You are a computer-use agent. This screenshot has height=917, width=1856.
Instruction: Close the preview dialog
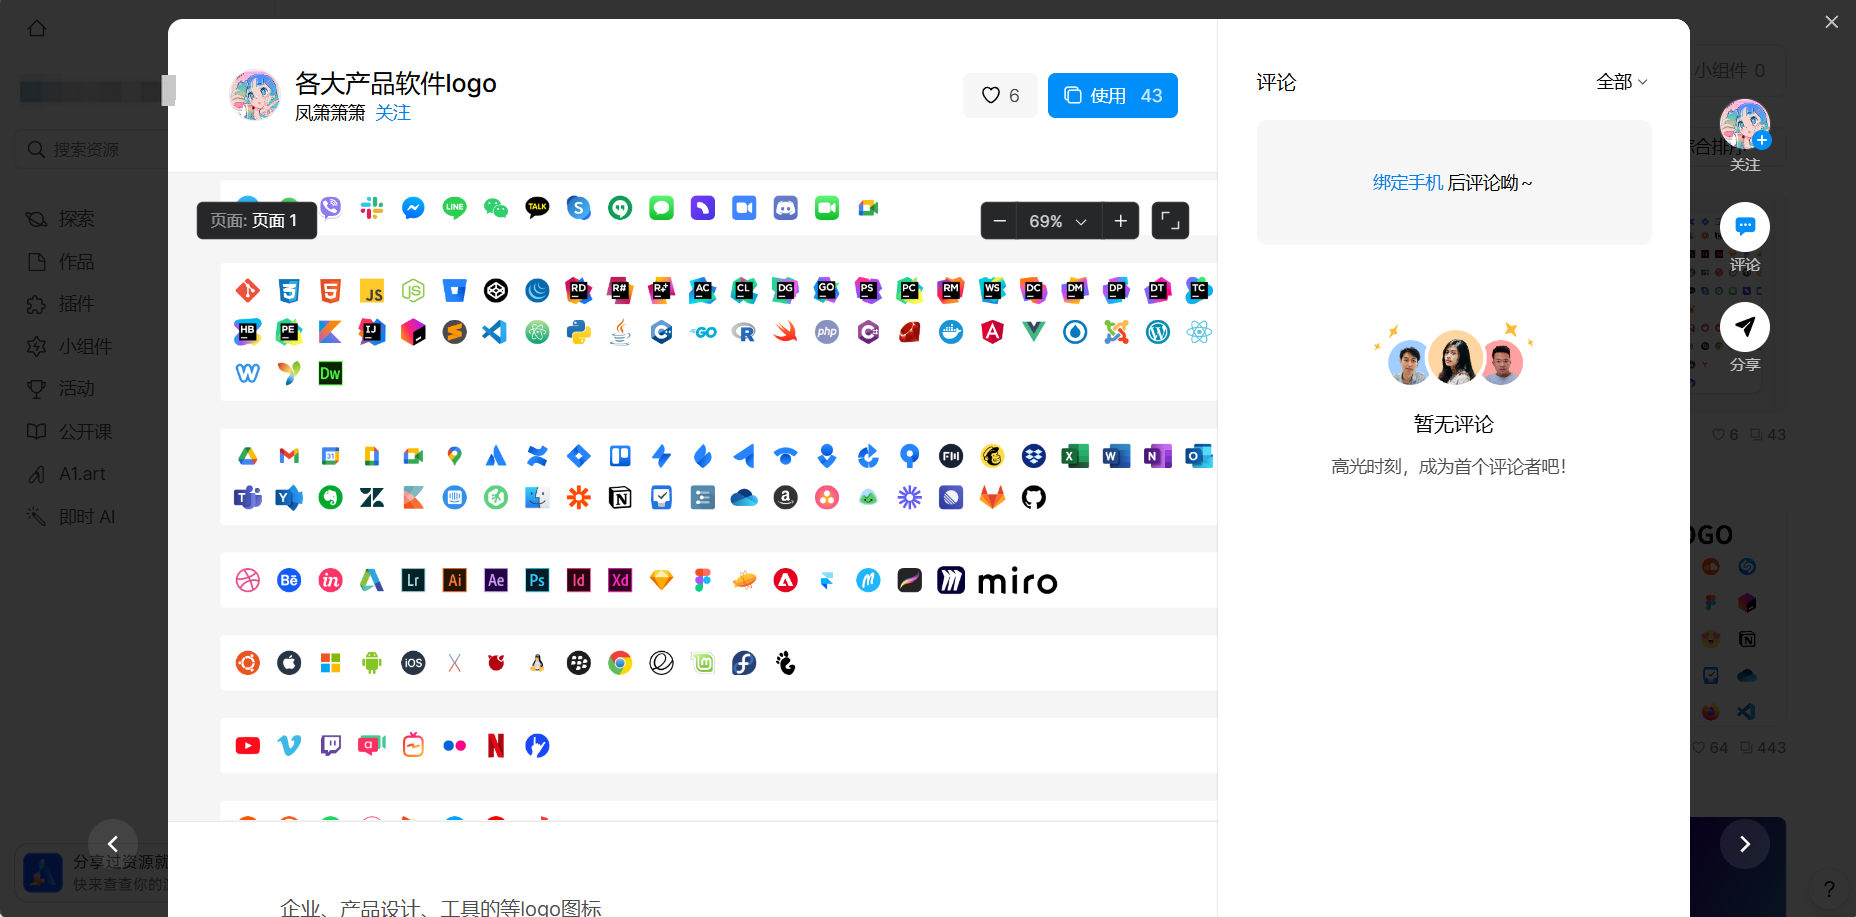click(1831, 22)
